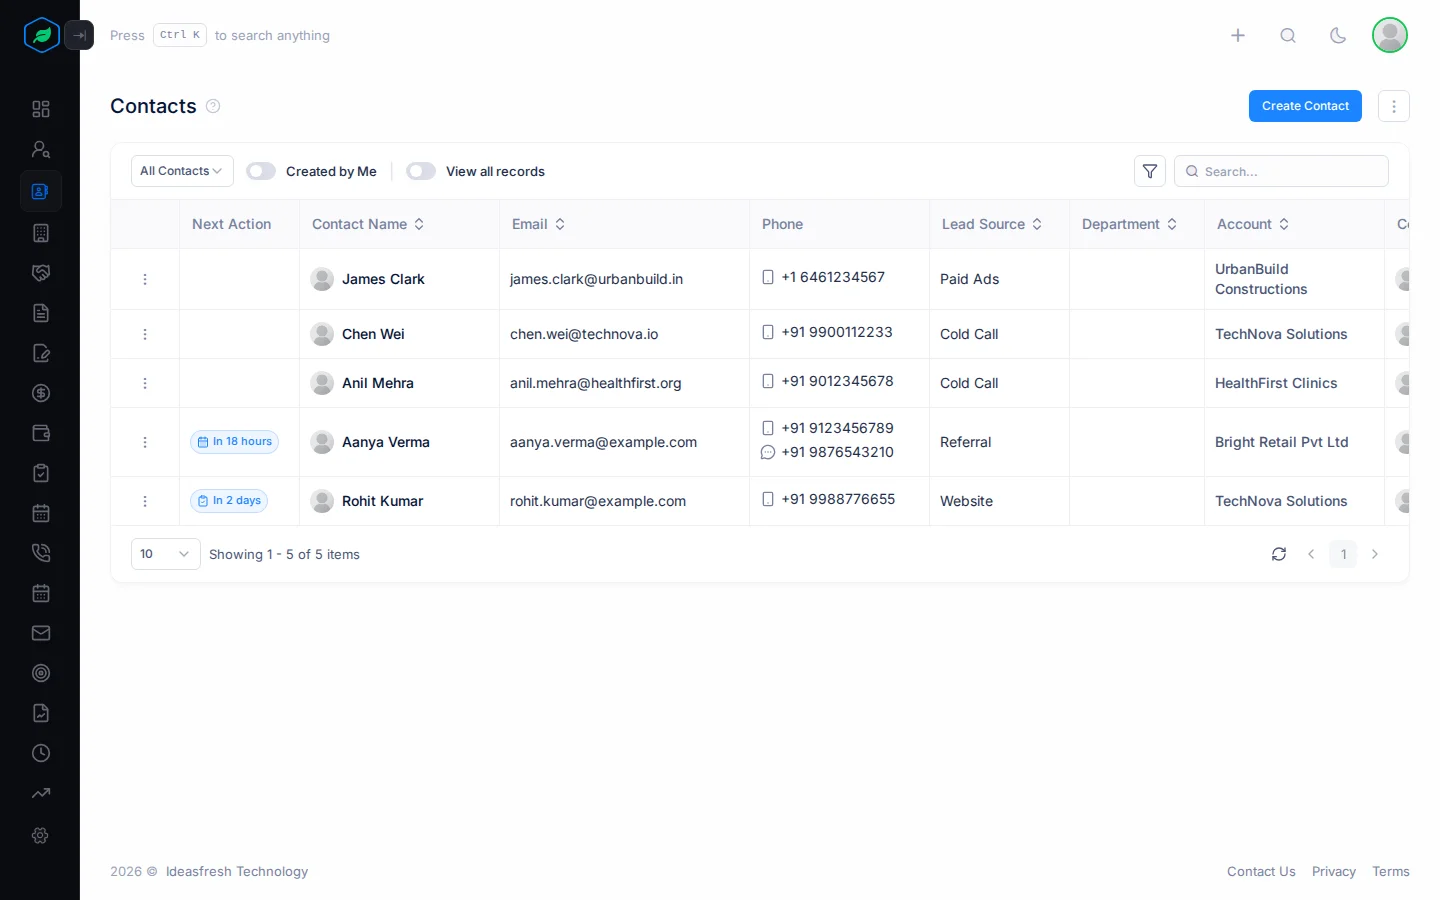
Task: Click phone number +91 9900112233
Action: pyautogui.click(x=837, y=332)
